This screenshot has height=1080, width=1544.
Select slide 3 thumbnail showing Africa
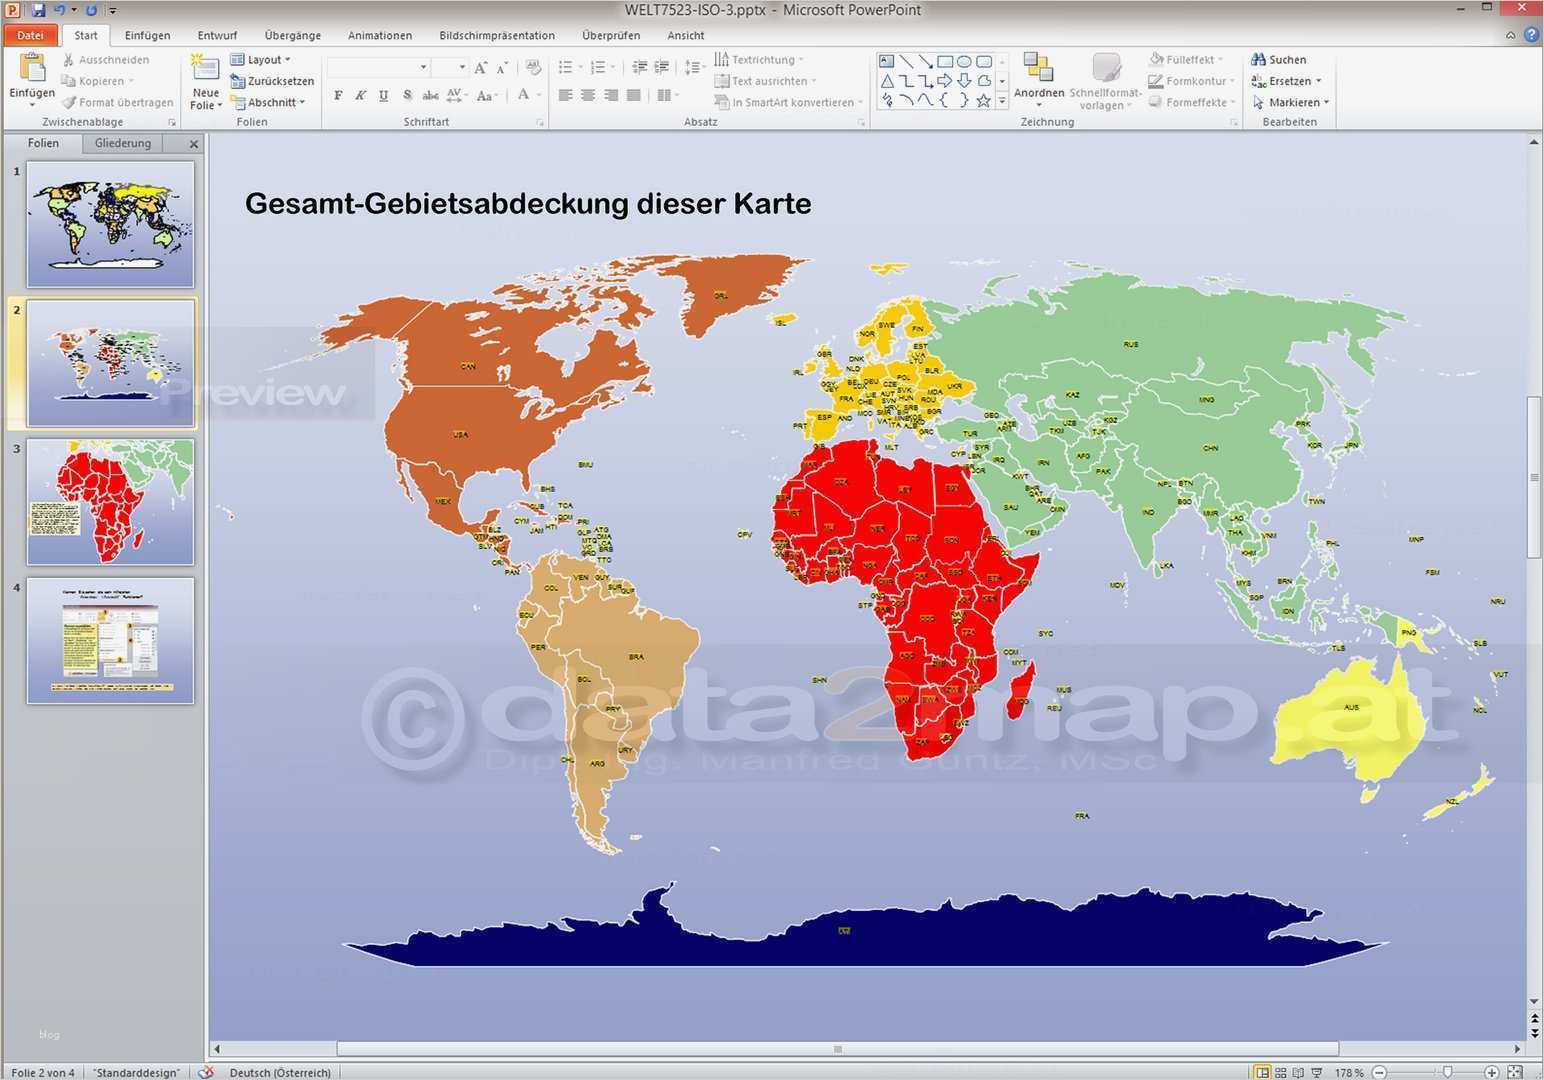(110, 503)
